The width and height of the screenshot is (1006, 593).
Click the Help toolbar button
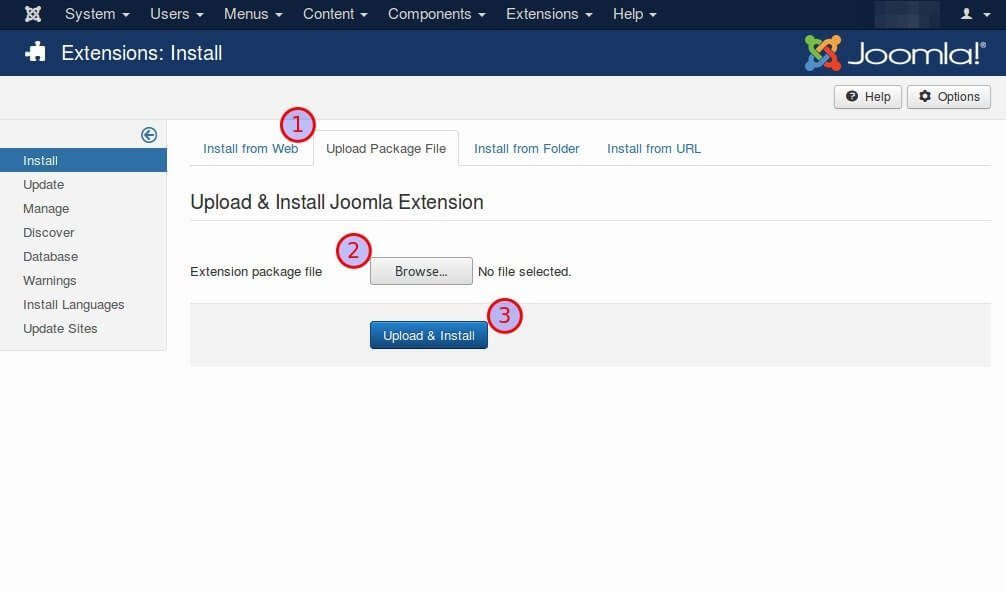tap(867, 97)
